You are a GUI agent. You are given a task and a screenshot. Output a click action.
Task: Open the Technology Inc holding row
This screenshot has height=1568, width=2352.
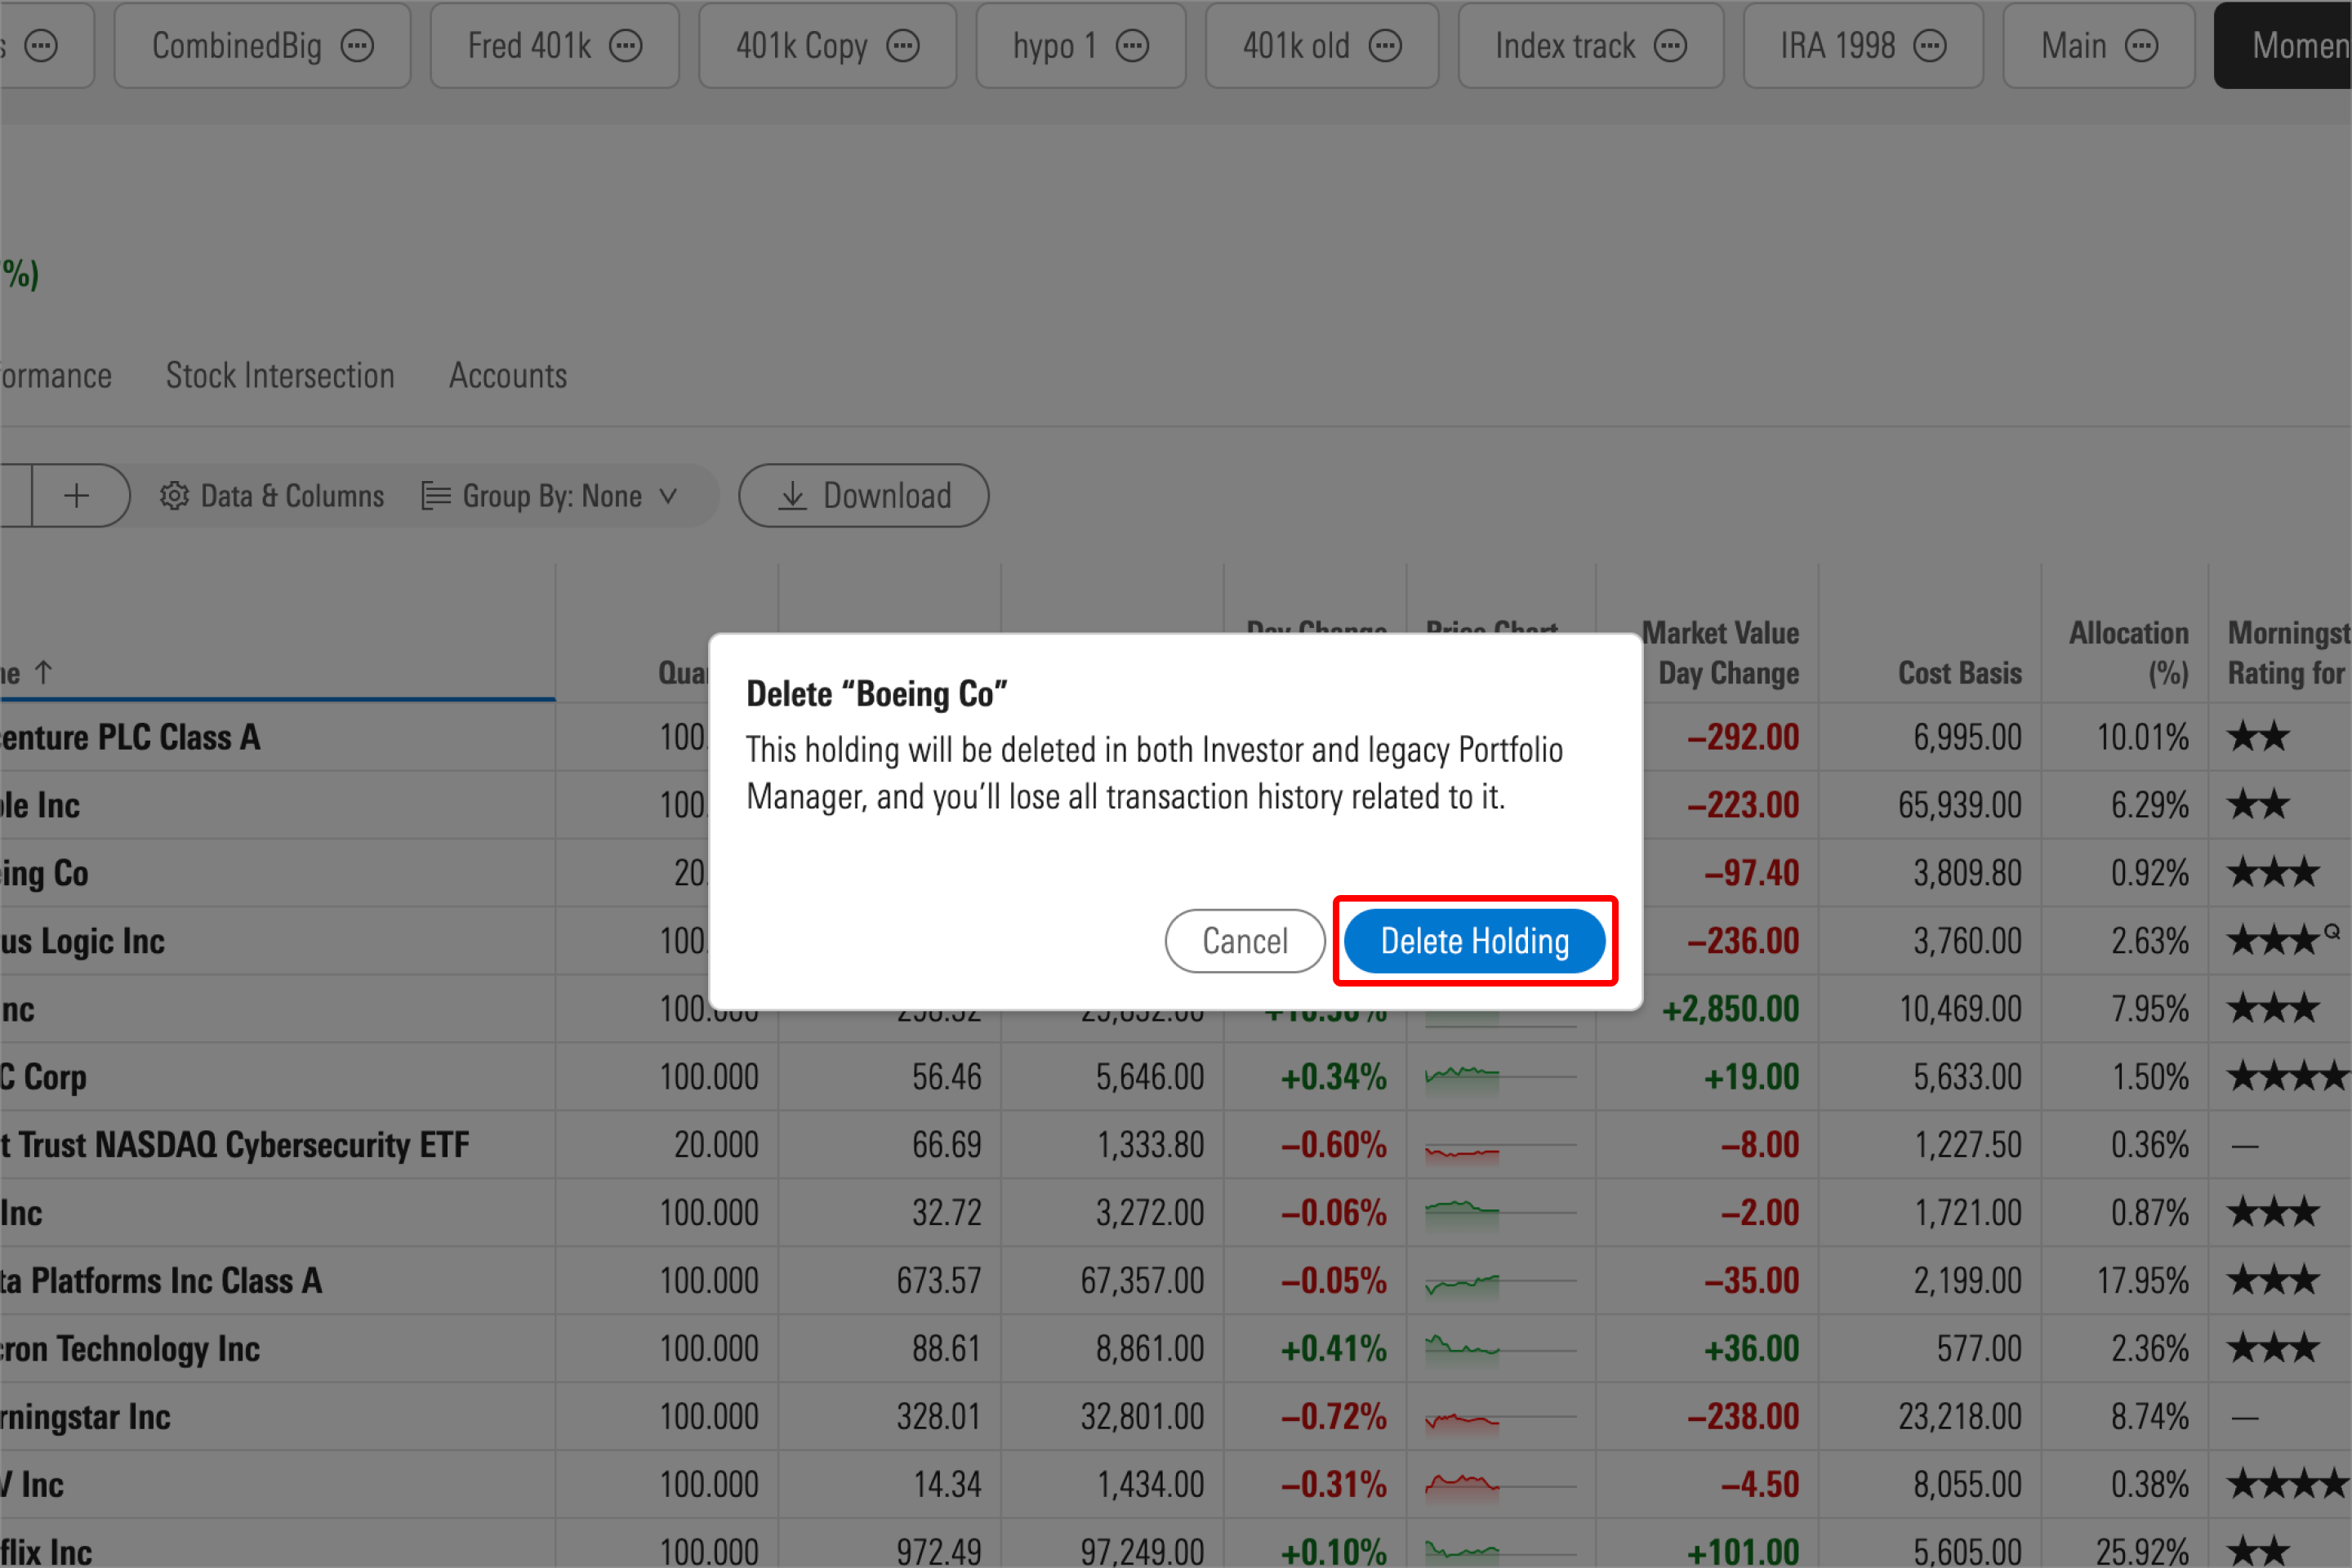[130, 1349]
